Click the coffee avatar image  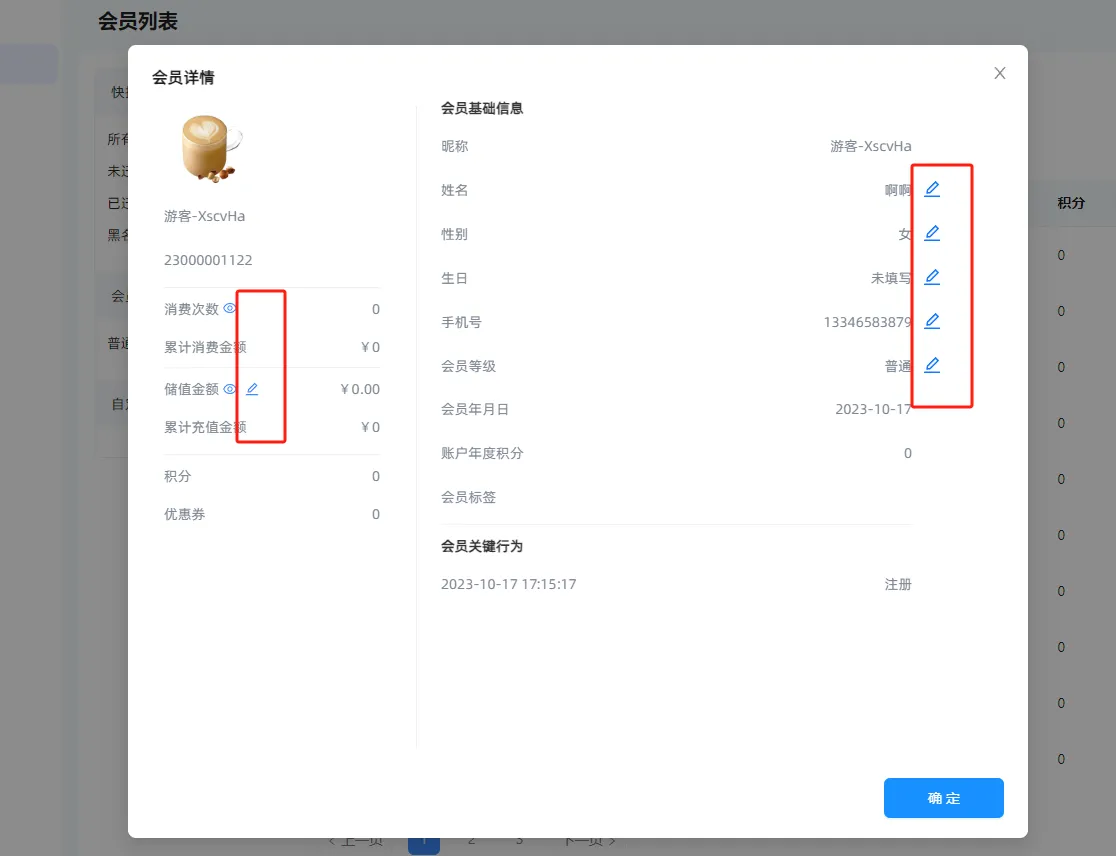tap(211, 148)
